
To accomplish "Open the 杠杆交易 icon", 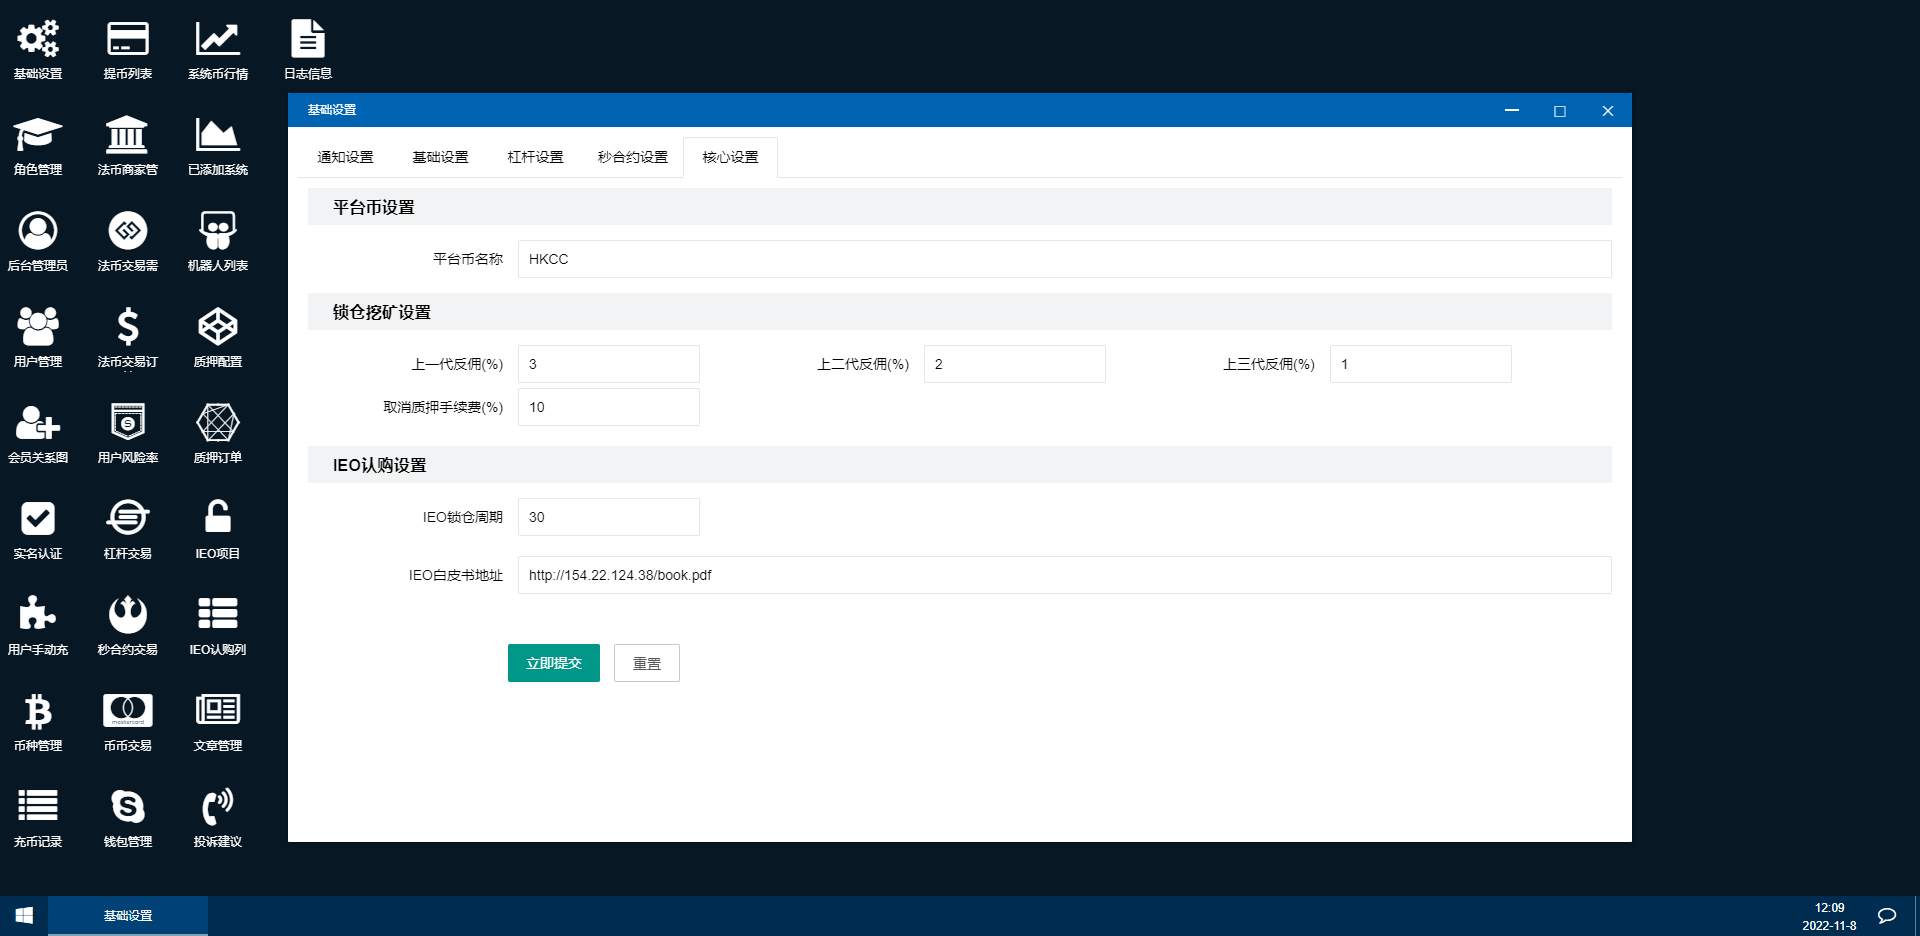I will coord(128,519).
